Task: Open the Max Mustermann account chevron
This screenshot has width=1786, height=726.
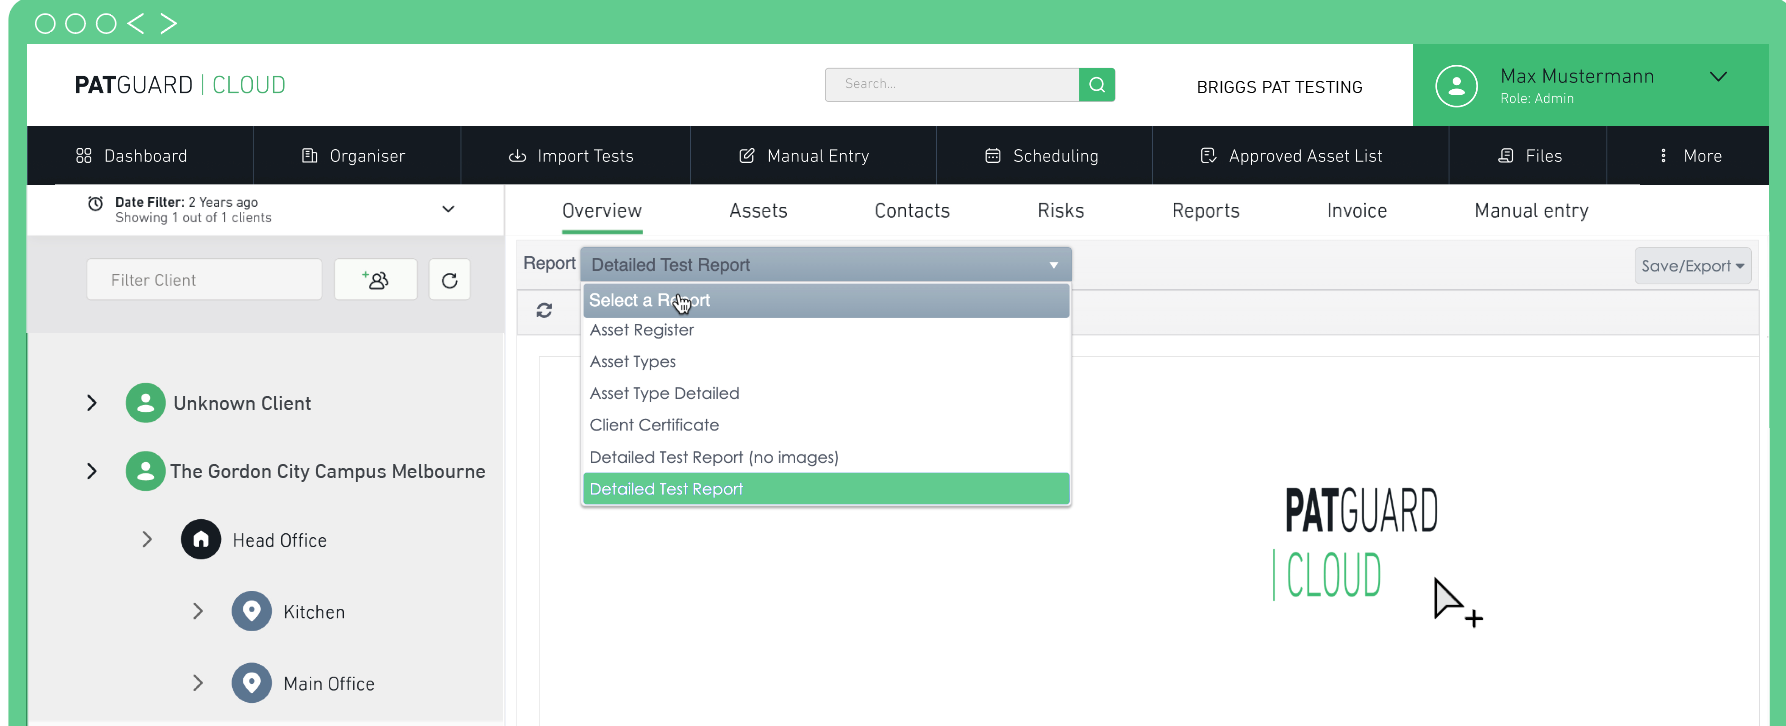Action: (1718, 77)
